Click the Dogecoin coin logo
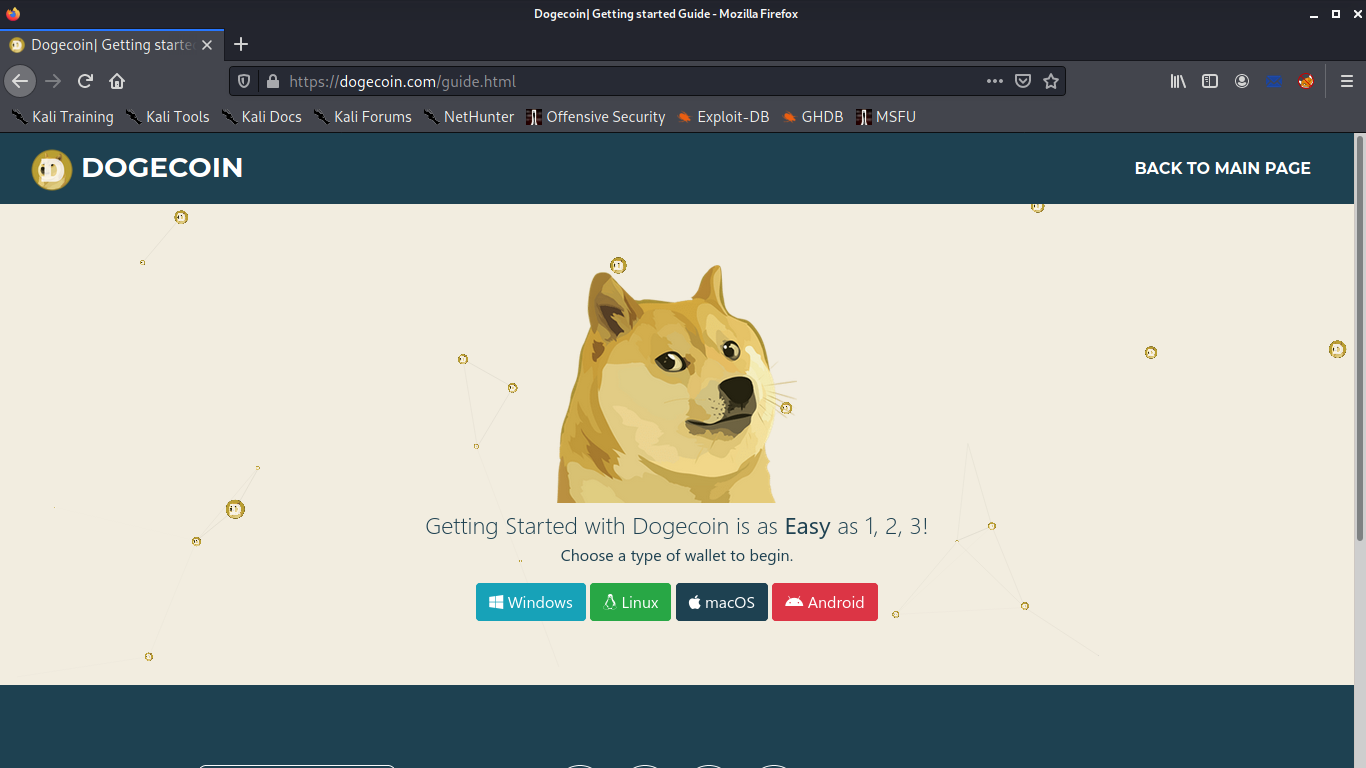The image size is (1366, 768). [x=52, y=169]
